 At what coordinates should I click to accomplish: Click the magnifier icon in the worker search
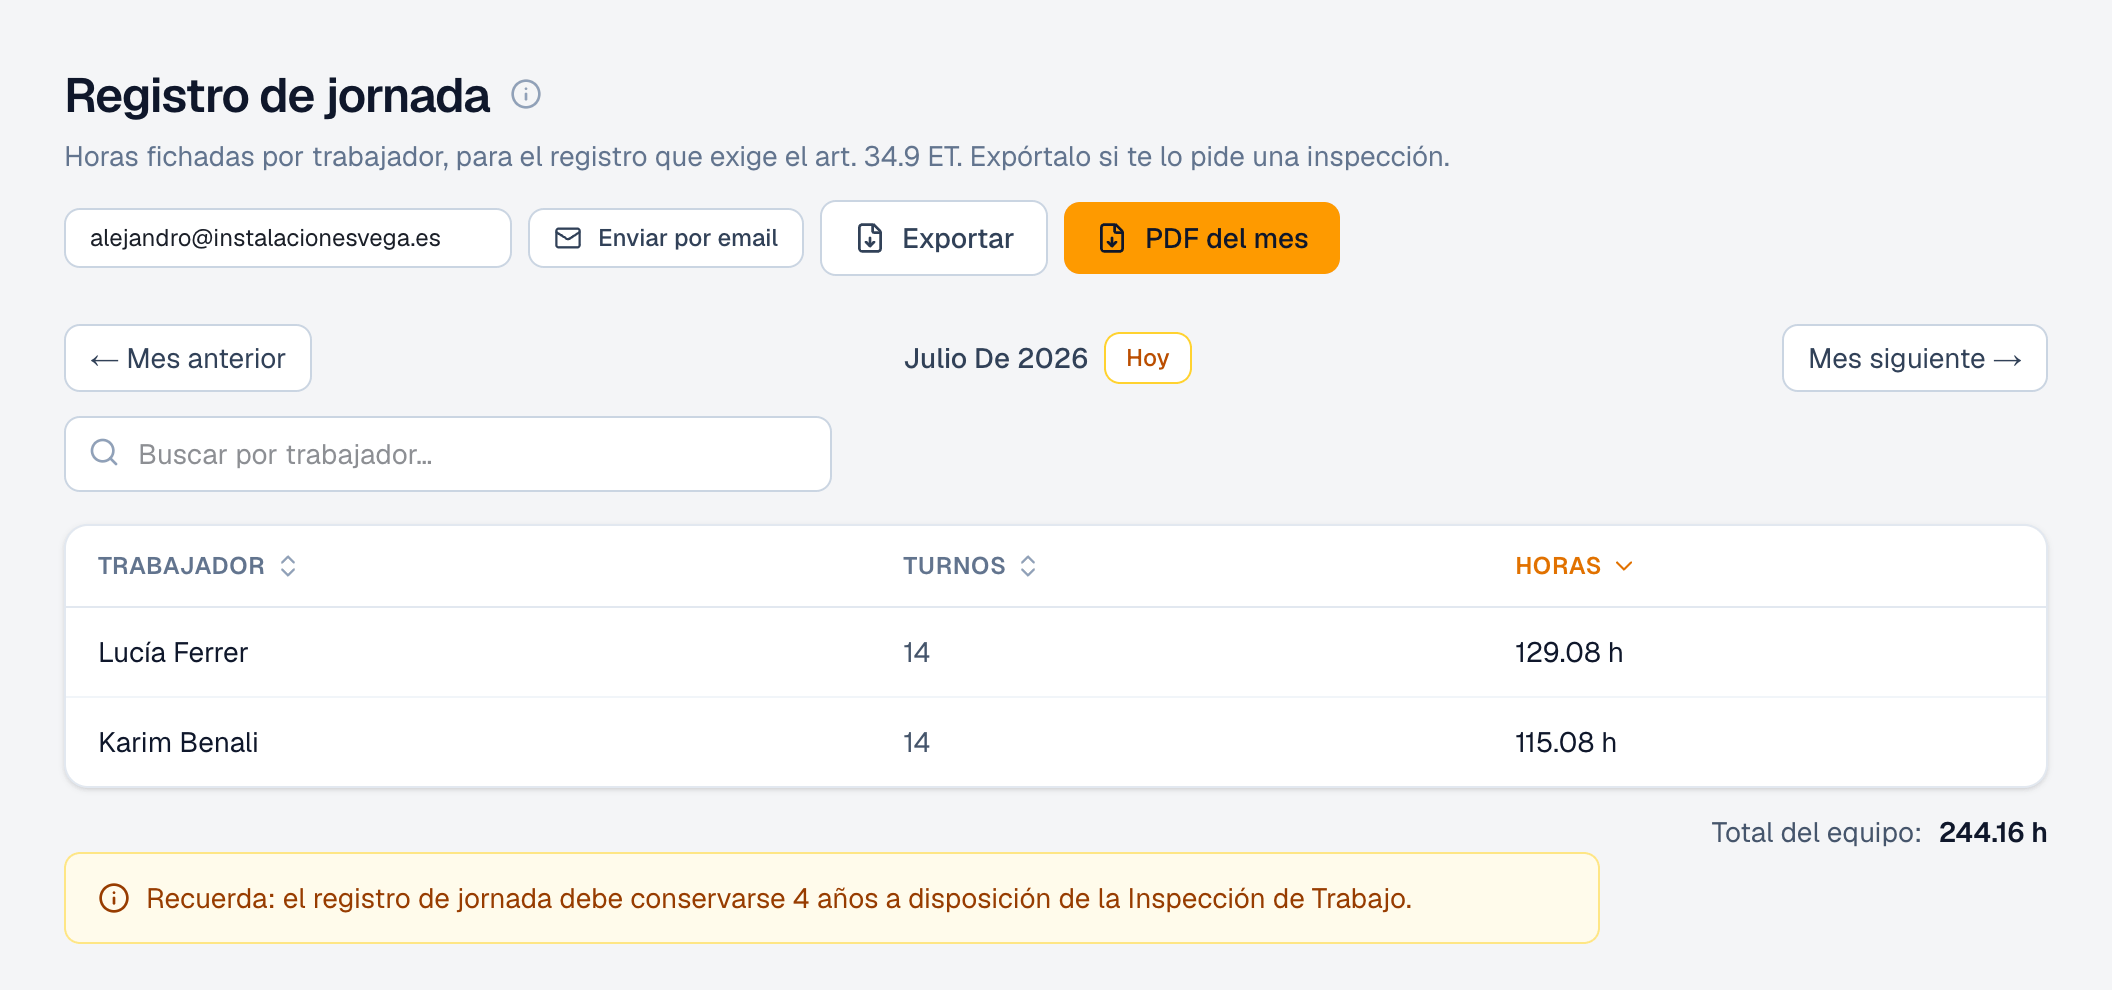(104, 453)
